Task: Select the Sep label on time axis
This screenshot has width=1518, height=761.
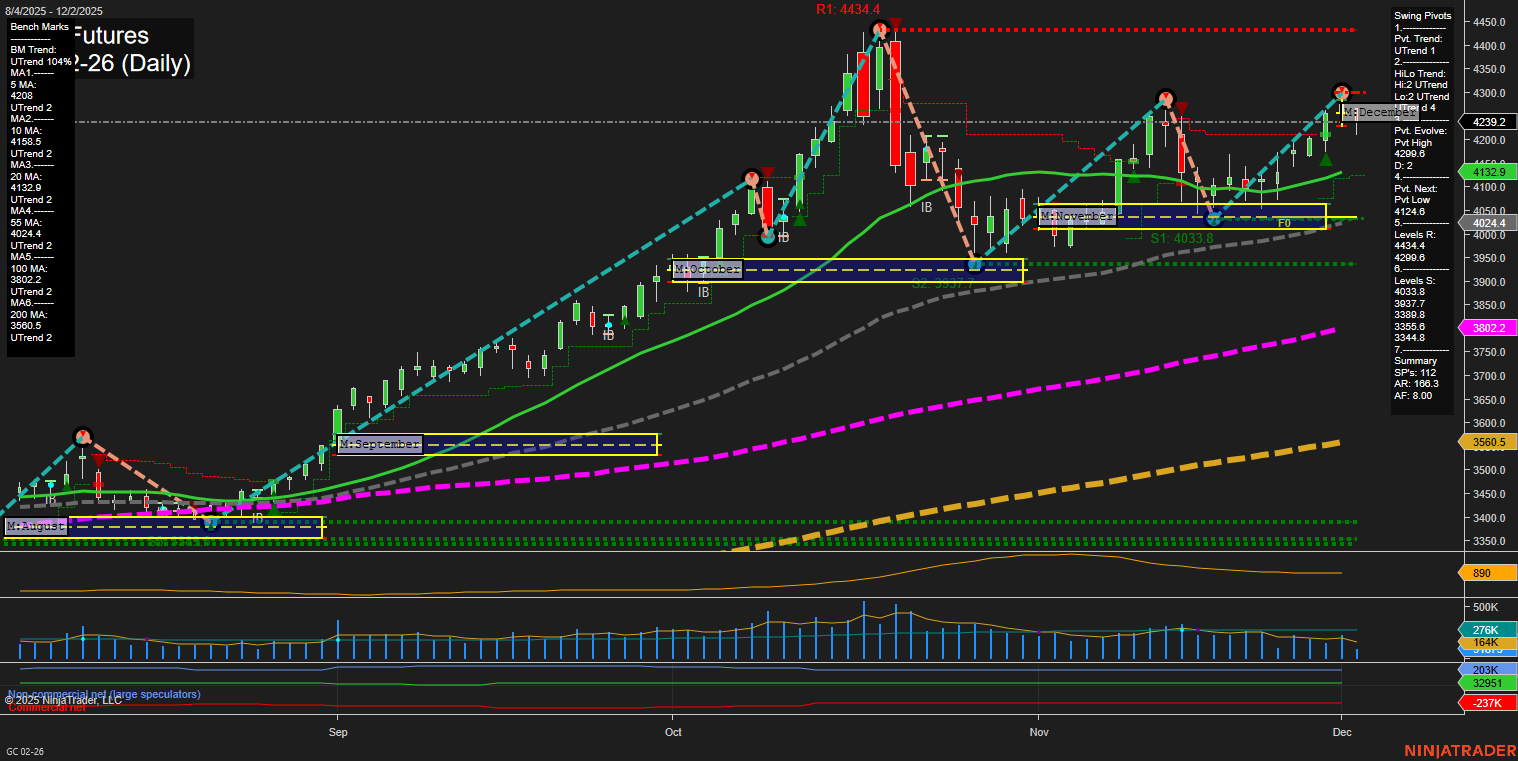Action: point(338,732)
